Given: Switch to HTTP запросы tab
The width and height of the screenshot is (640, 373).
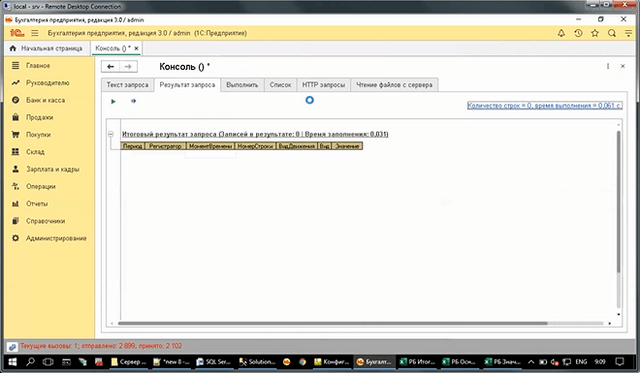Looking at the screenshot, I should coord(324,85).
